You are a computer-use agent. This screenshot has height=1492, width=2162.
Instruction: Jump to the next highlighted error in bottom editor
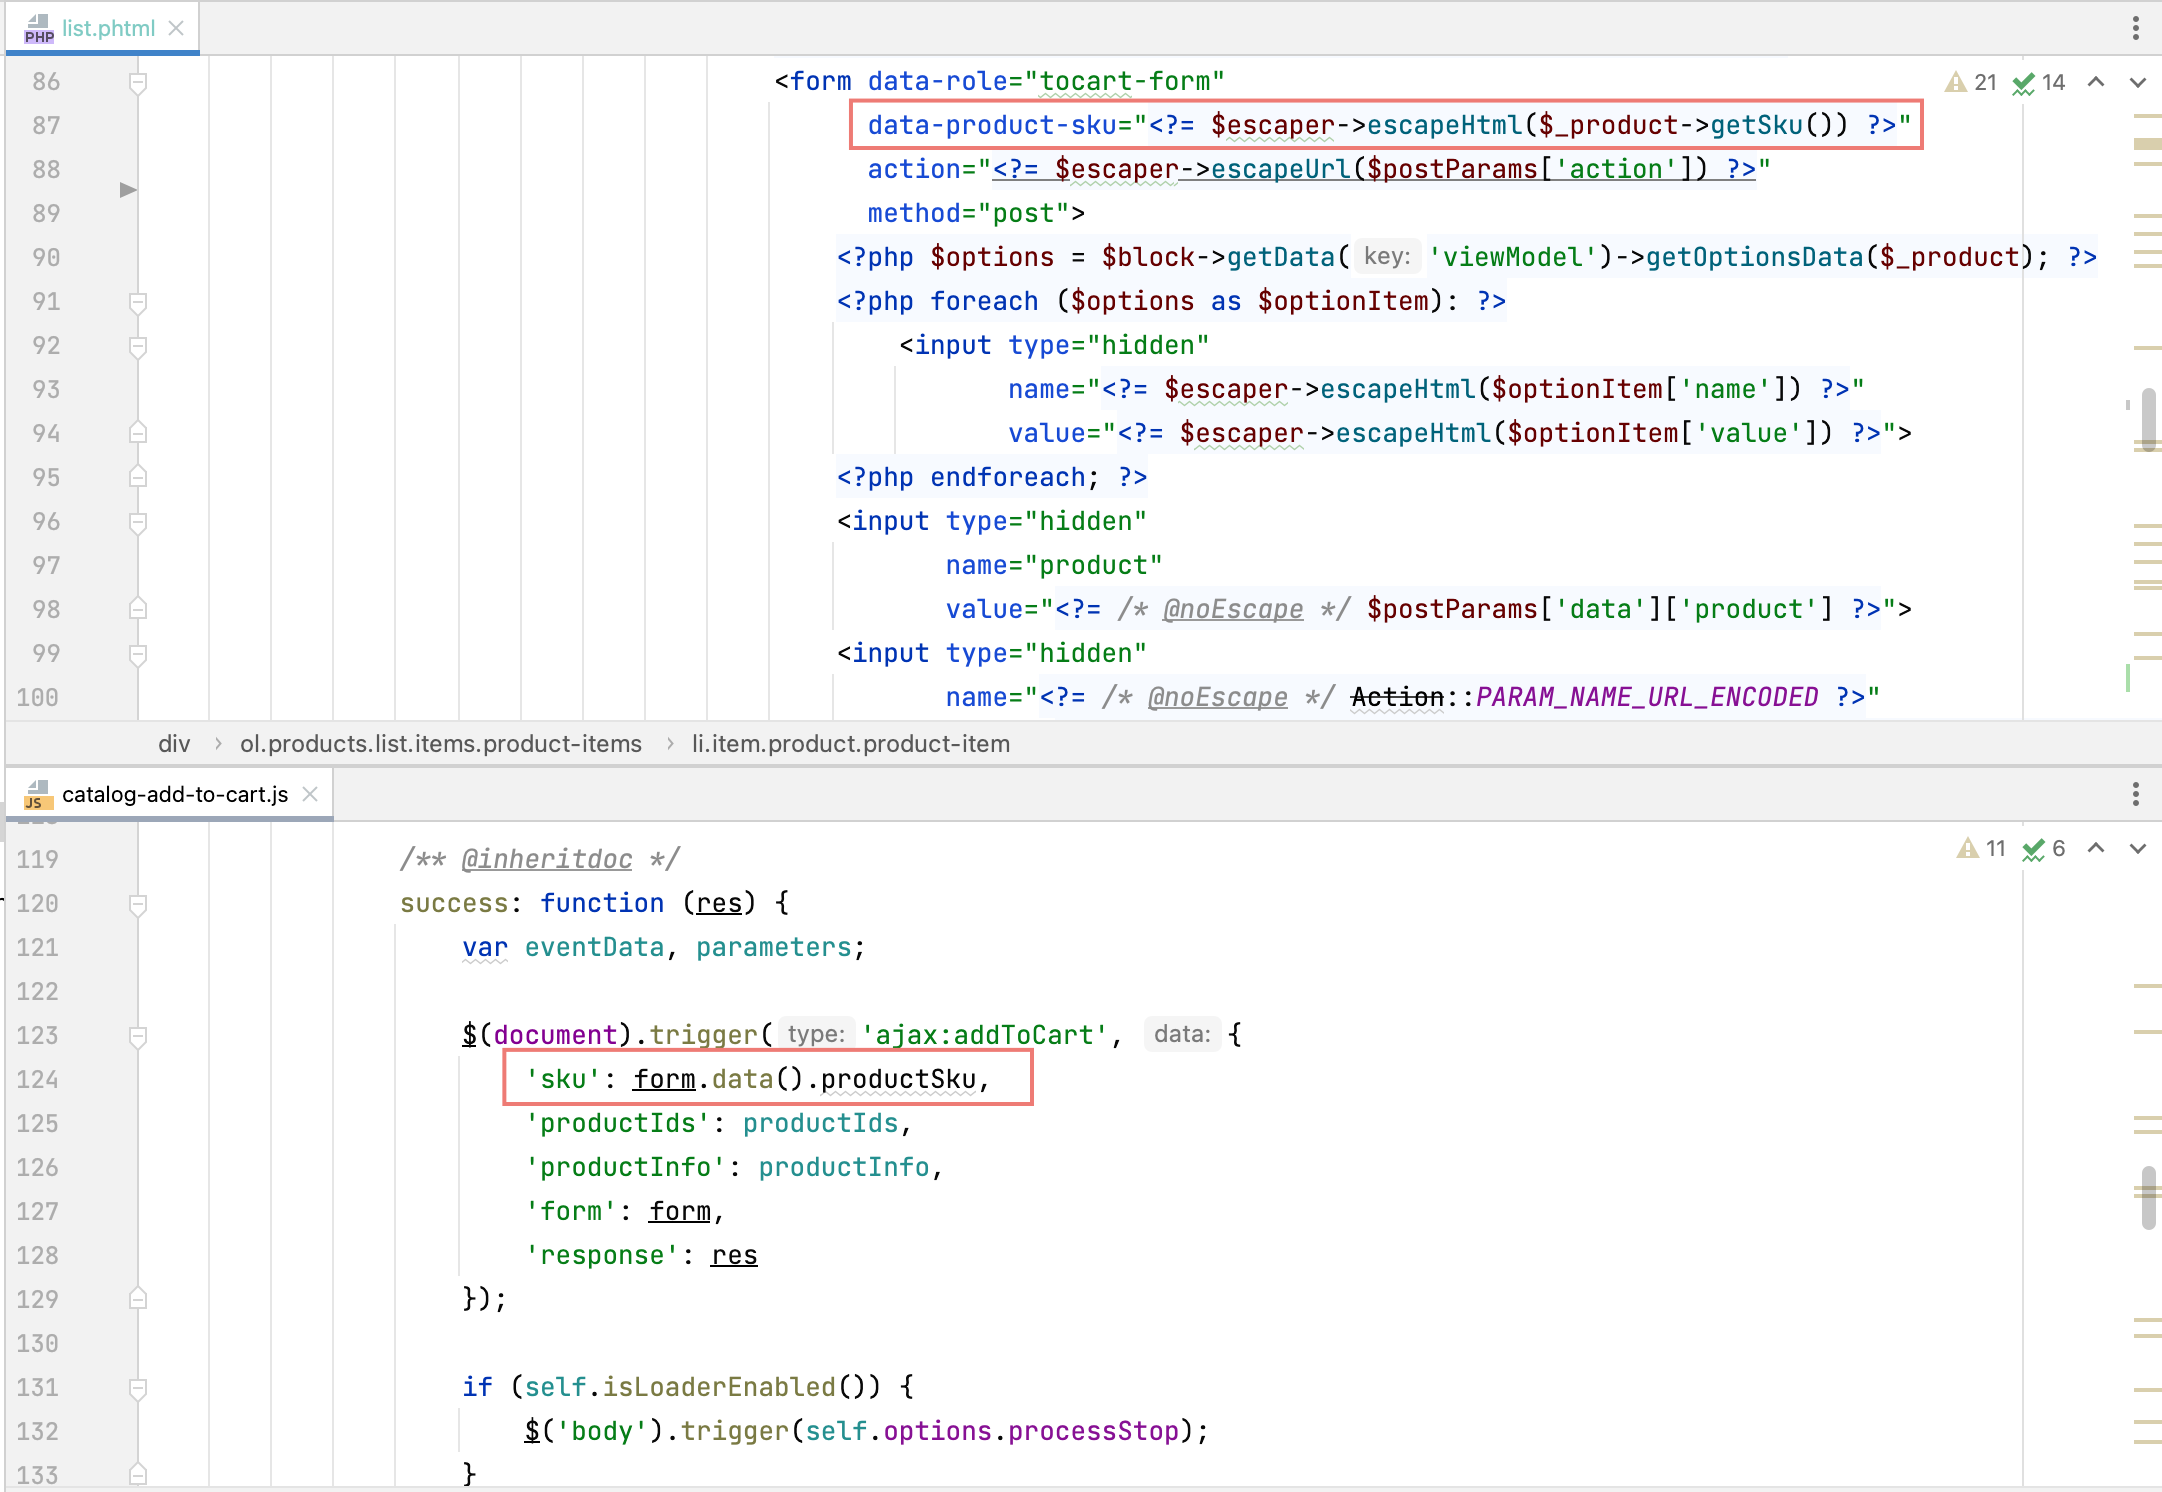point(2138,848)
